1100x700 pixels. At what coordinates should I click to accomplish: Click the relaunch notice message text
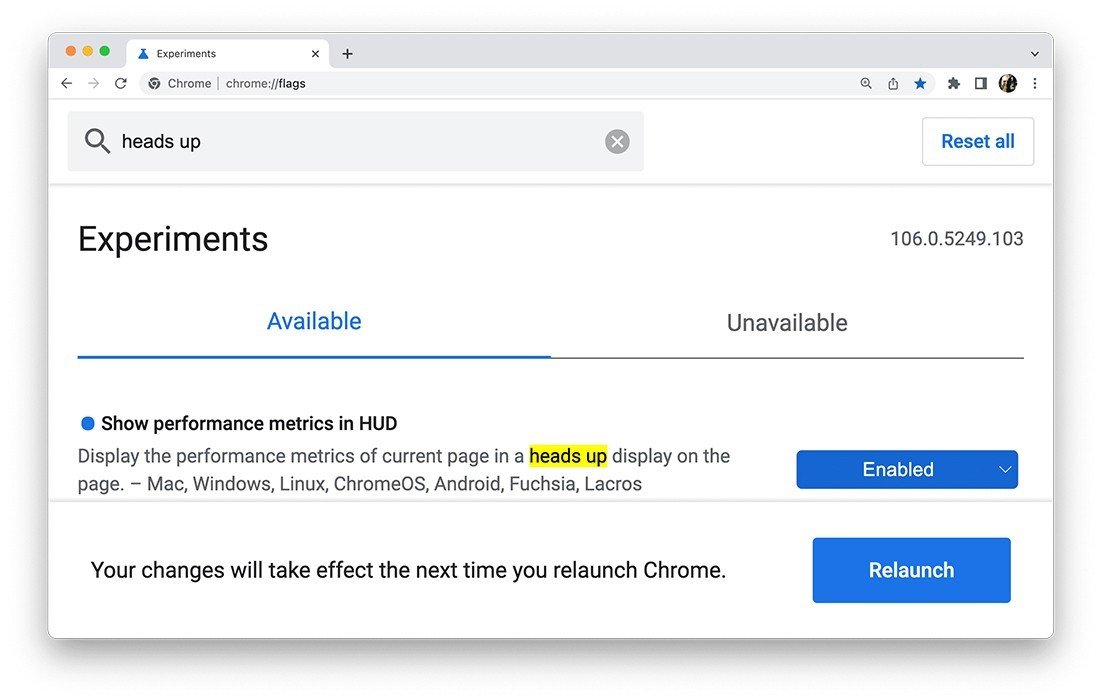tap(408, 570)
